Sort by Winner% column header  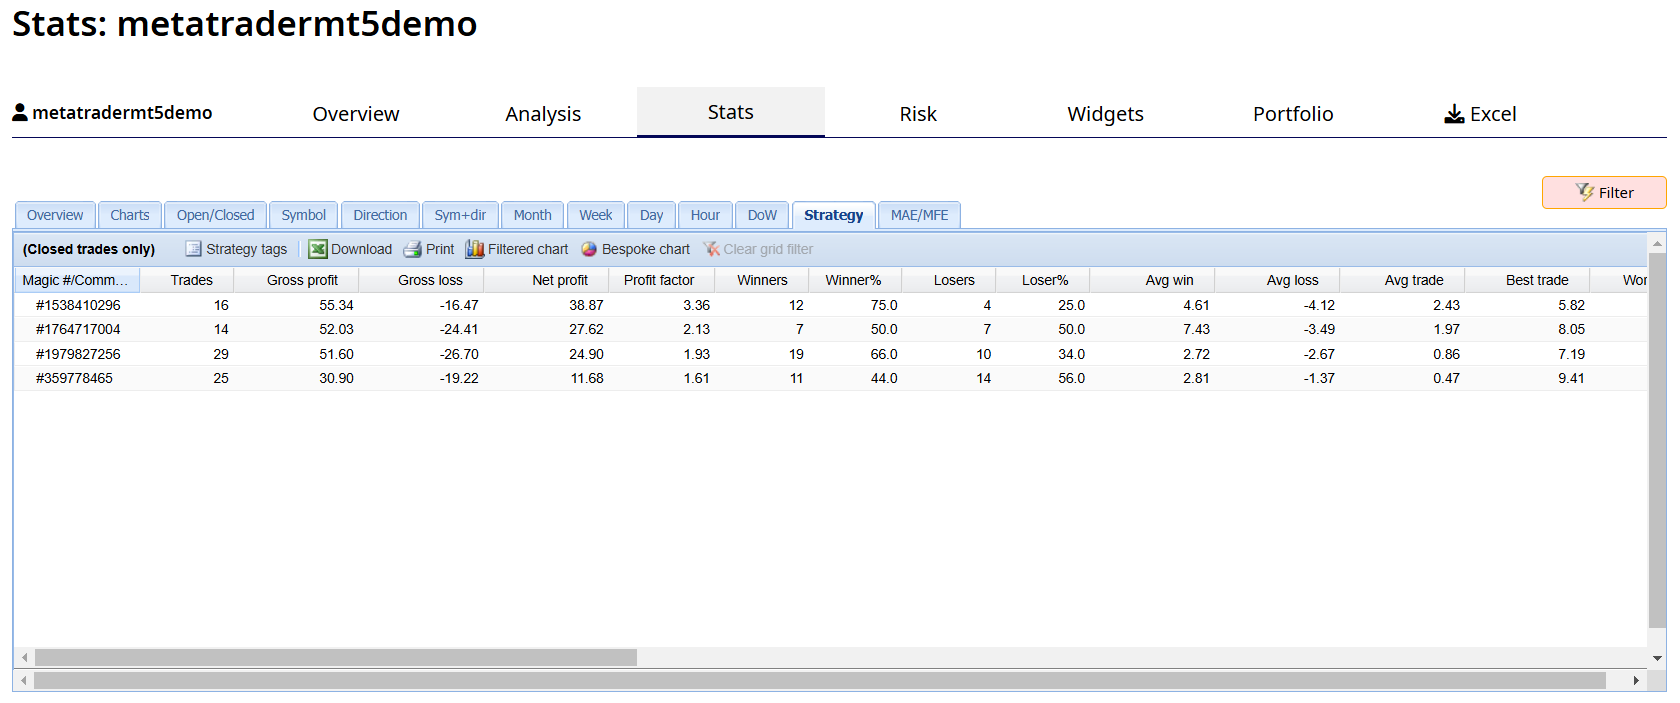point(853,280)
